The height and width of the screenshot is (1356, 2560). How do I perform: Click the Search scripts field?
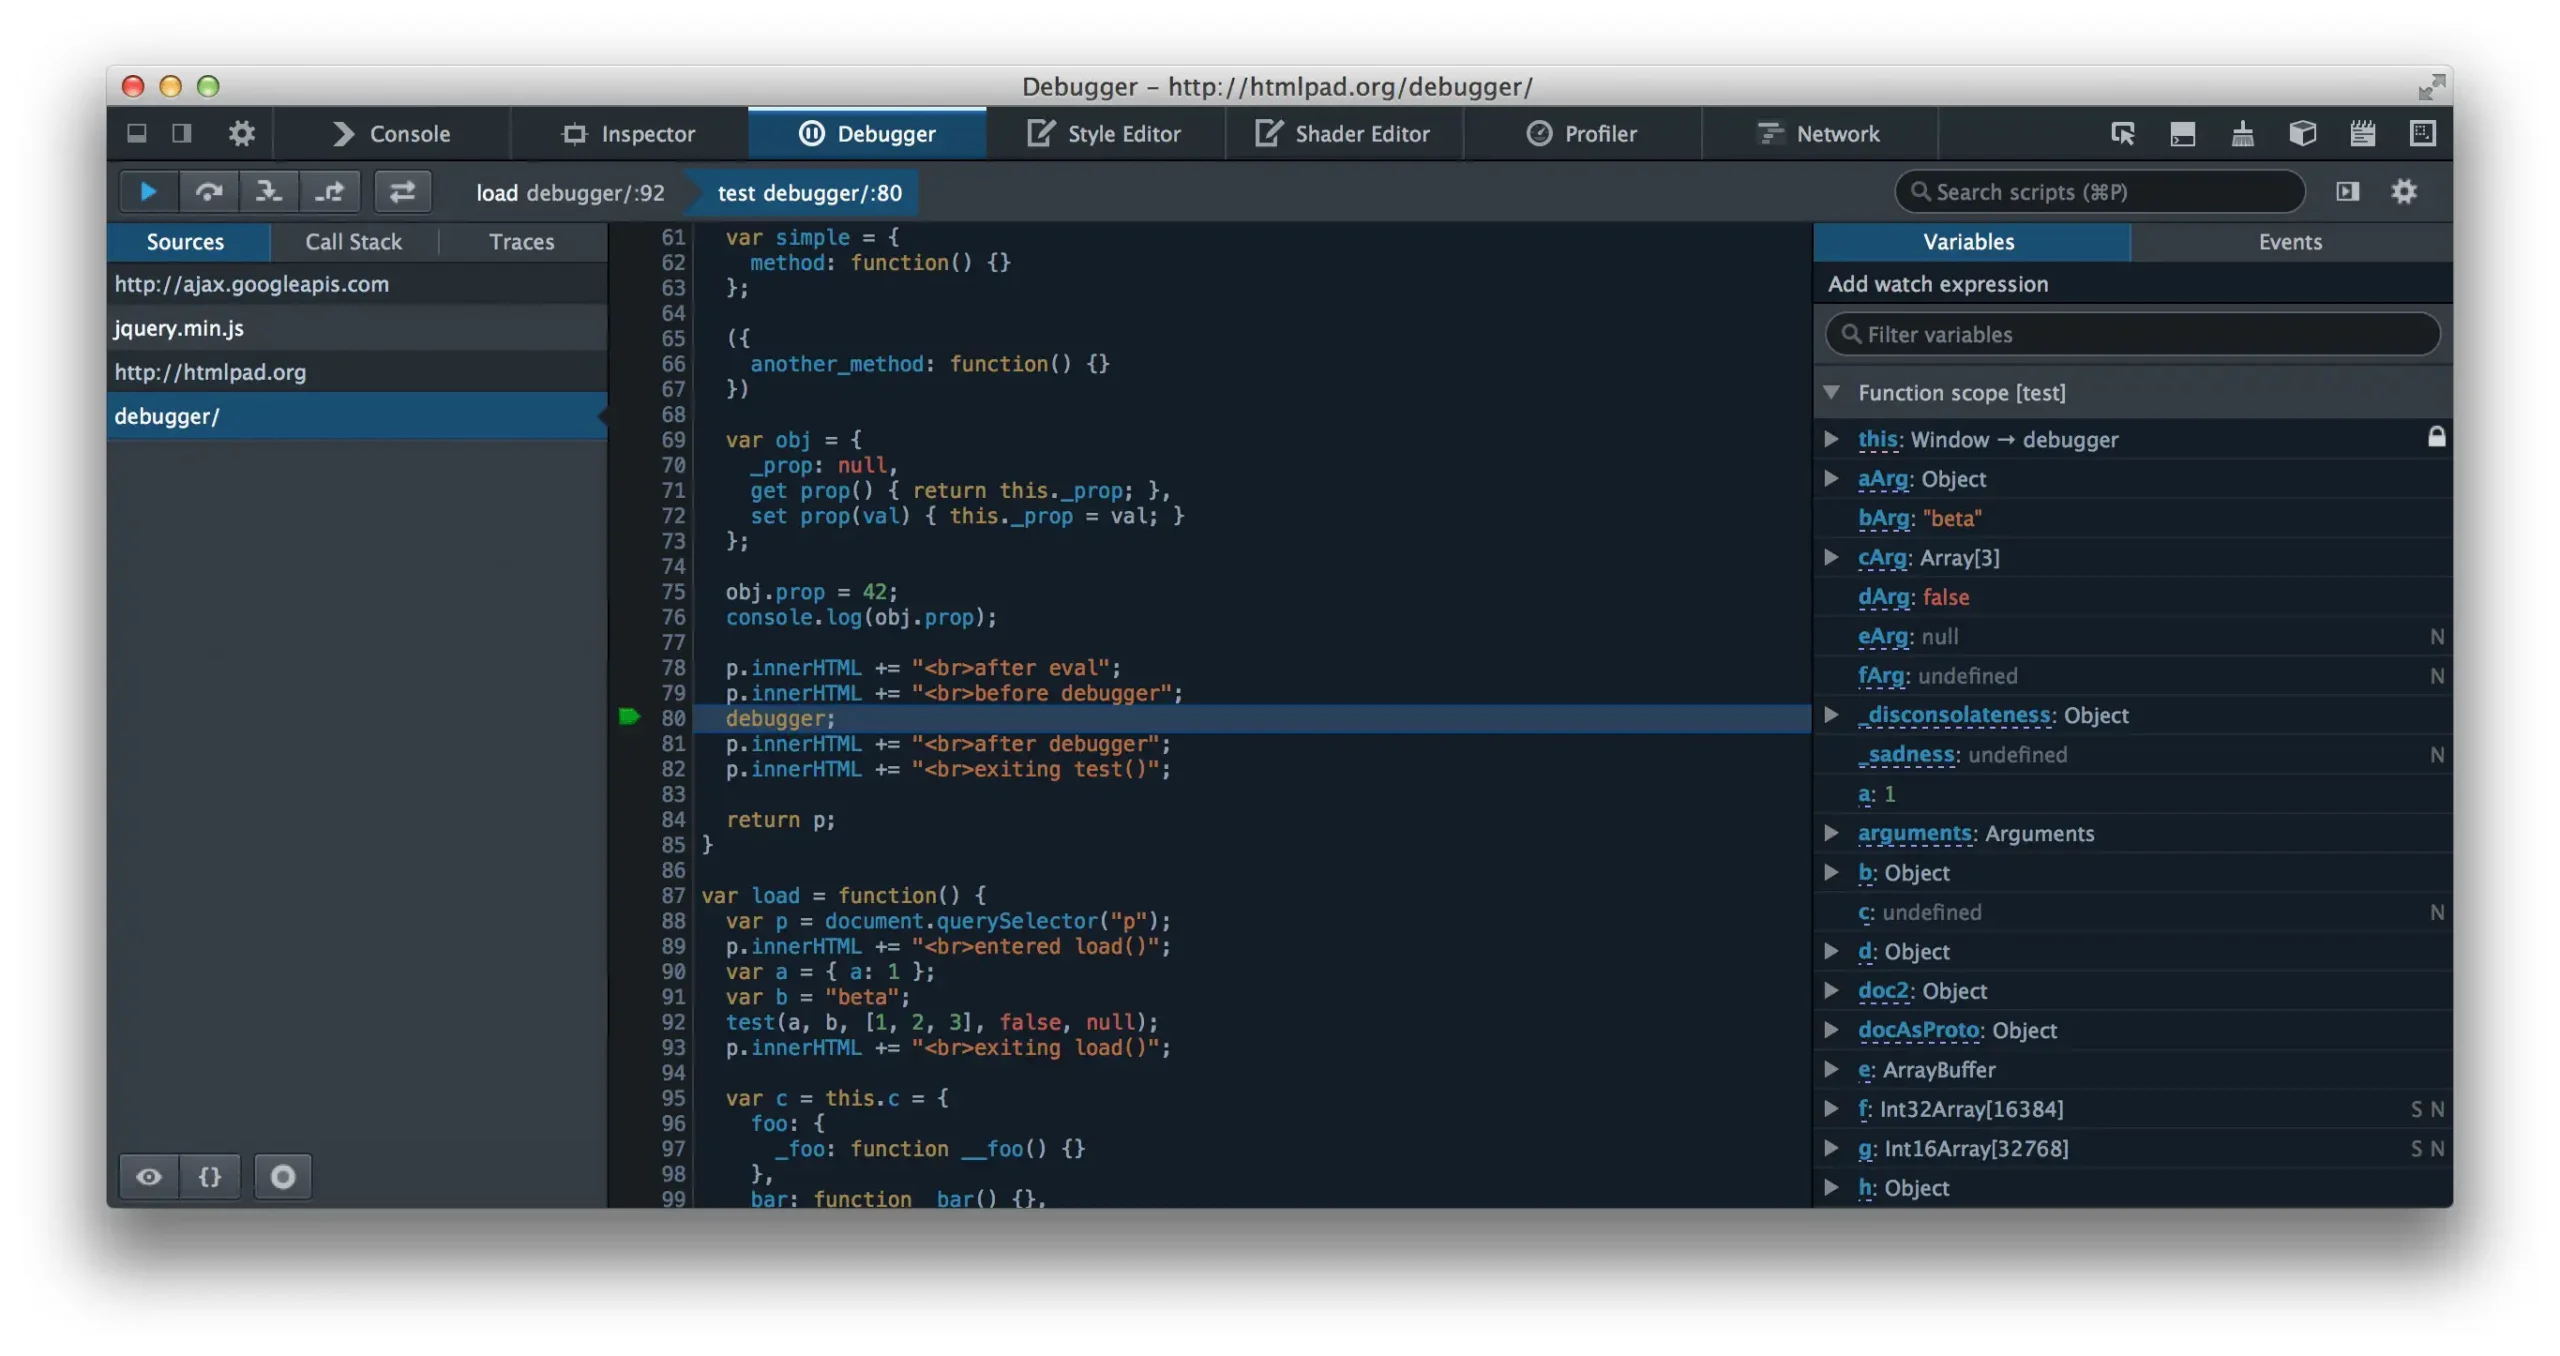2100,191
